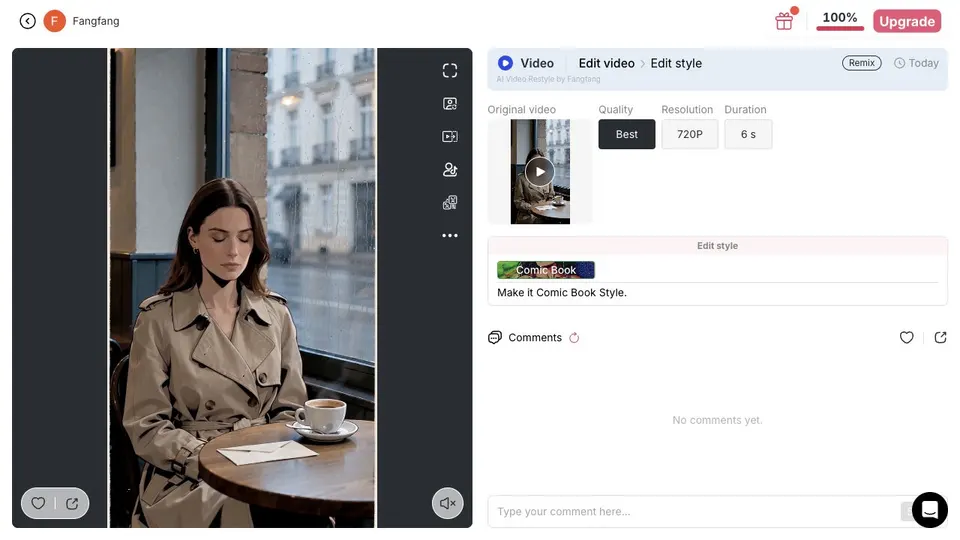Open Fangfang's orange avatar
This screenshot has height=540, width=960.
[54, 21]
